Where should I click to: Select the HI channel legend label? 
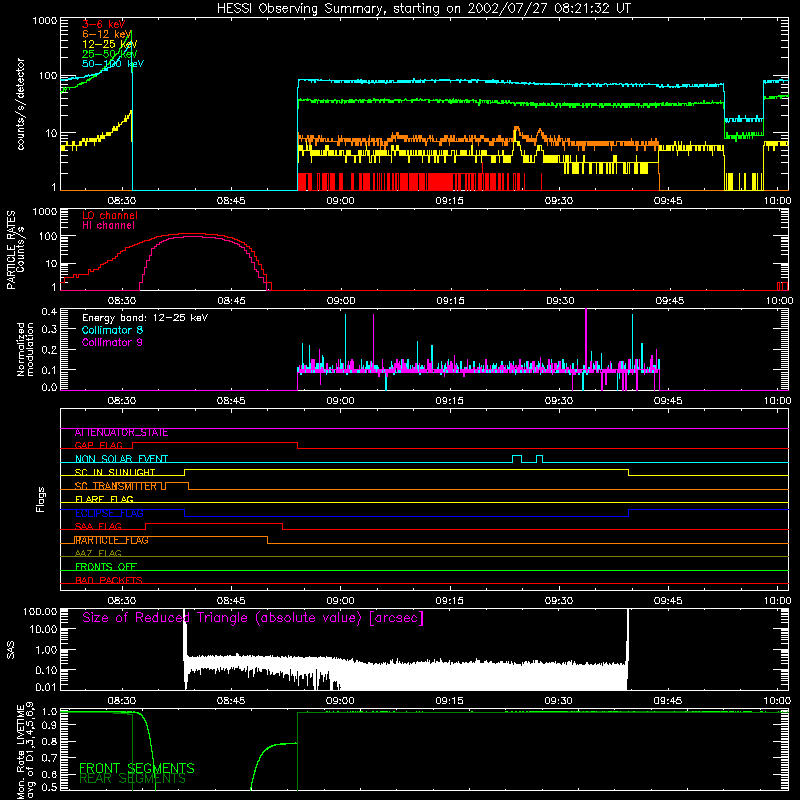click(108, 226)
